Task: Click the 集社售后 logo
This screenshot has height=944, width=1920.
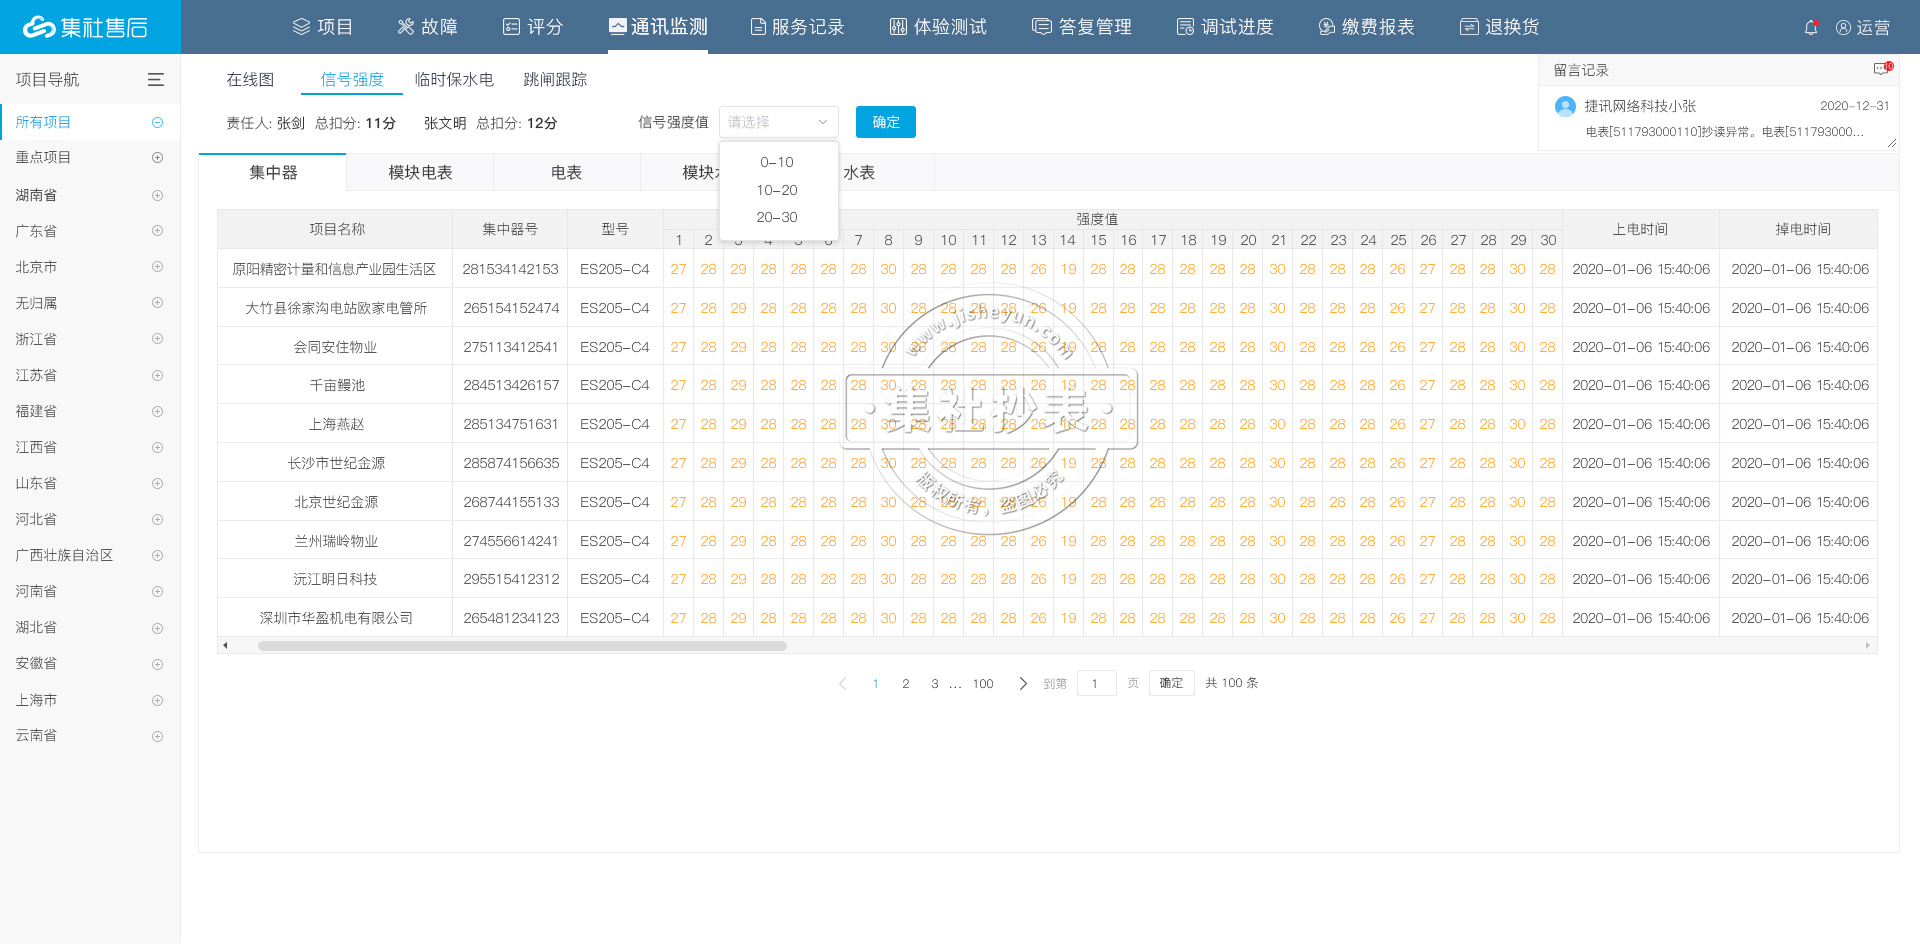Action: 86,27
